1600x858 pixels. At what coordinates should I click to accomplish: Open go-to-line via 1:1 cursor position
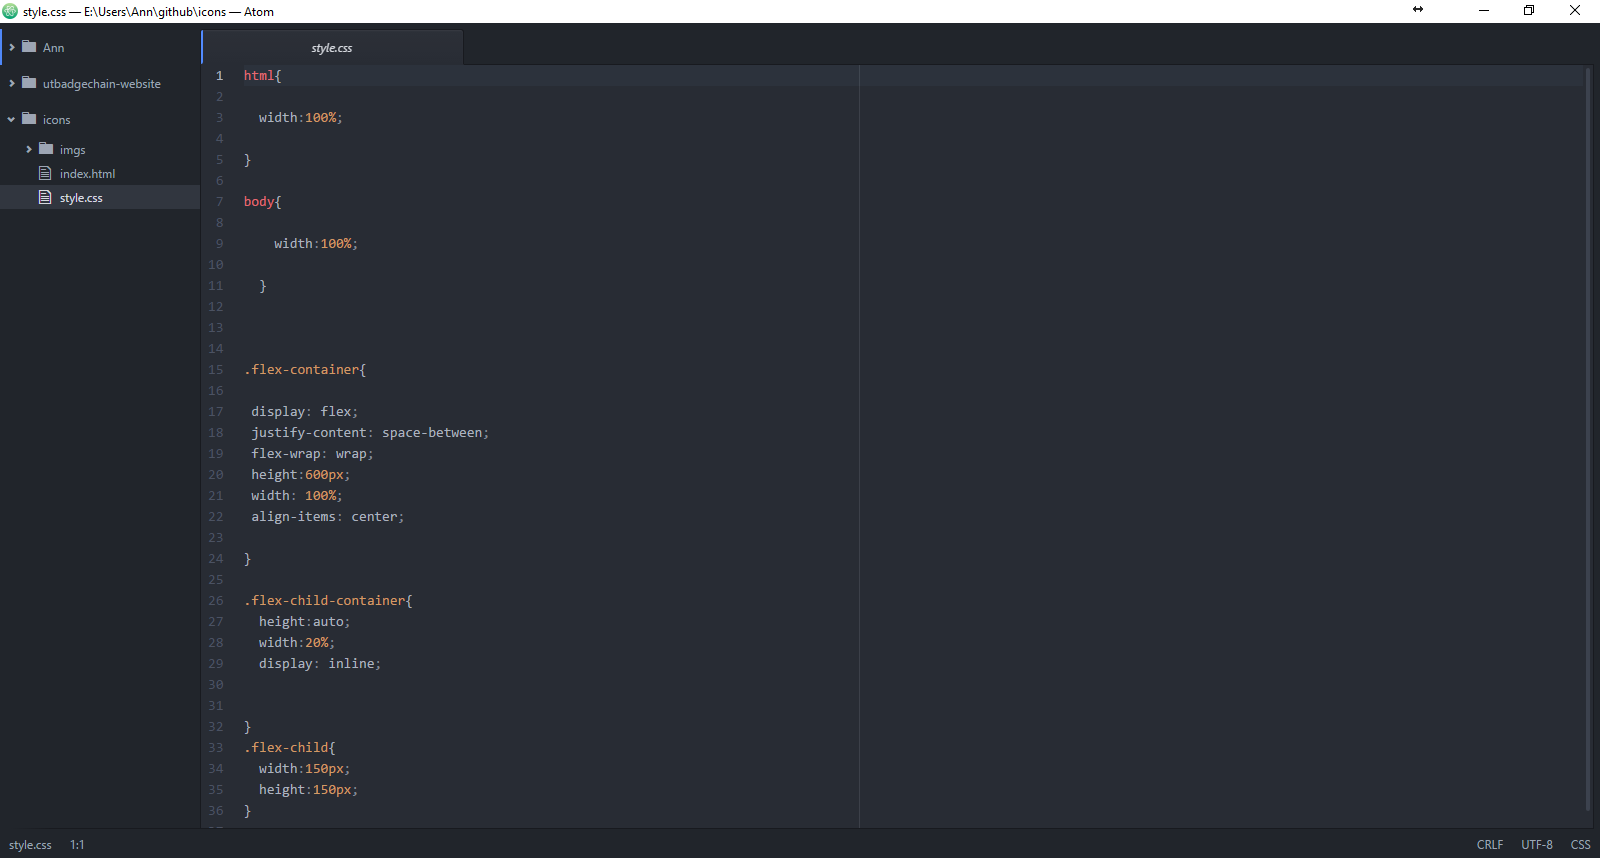click(77, 845)
